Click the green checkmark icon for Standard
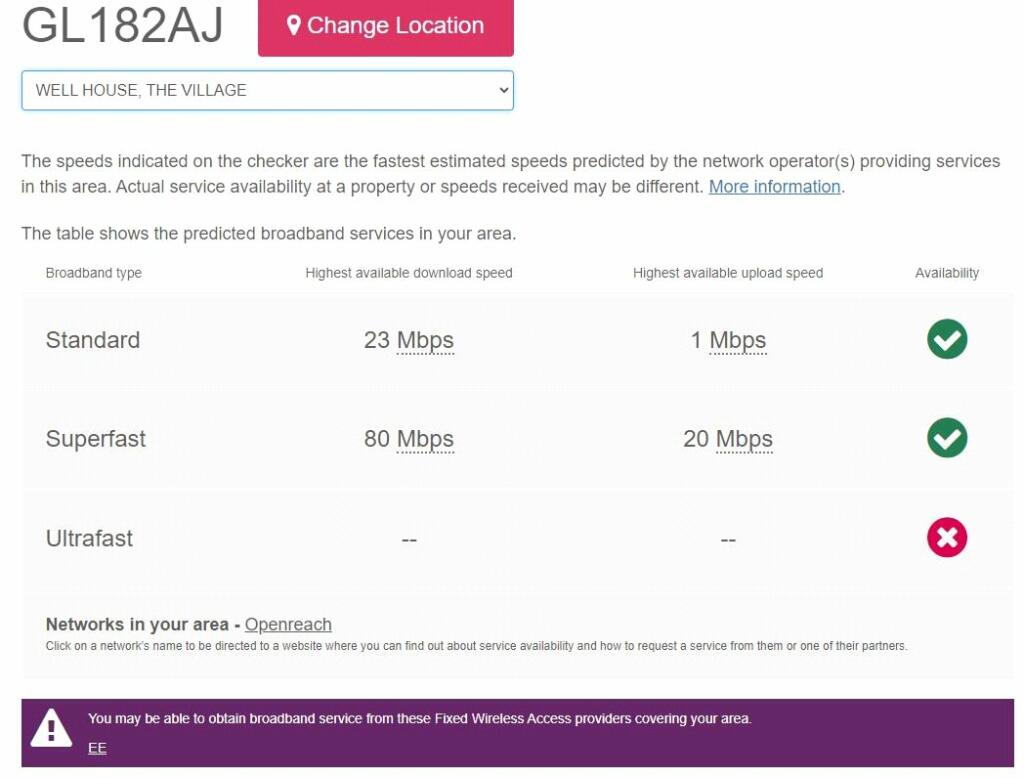This screenshot has height=778, width=1024. (946, 339)
